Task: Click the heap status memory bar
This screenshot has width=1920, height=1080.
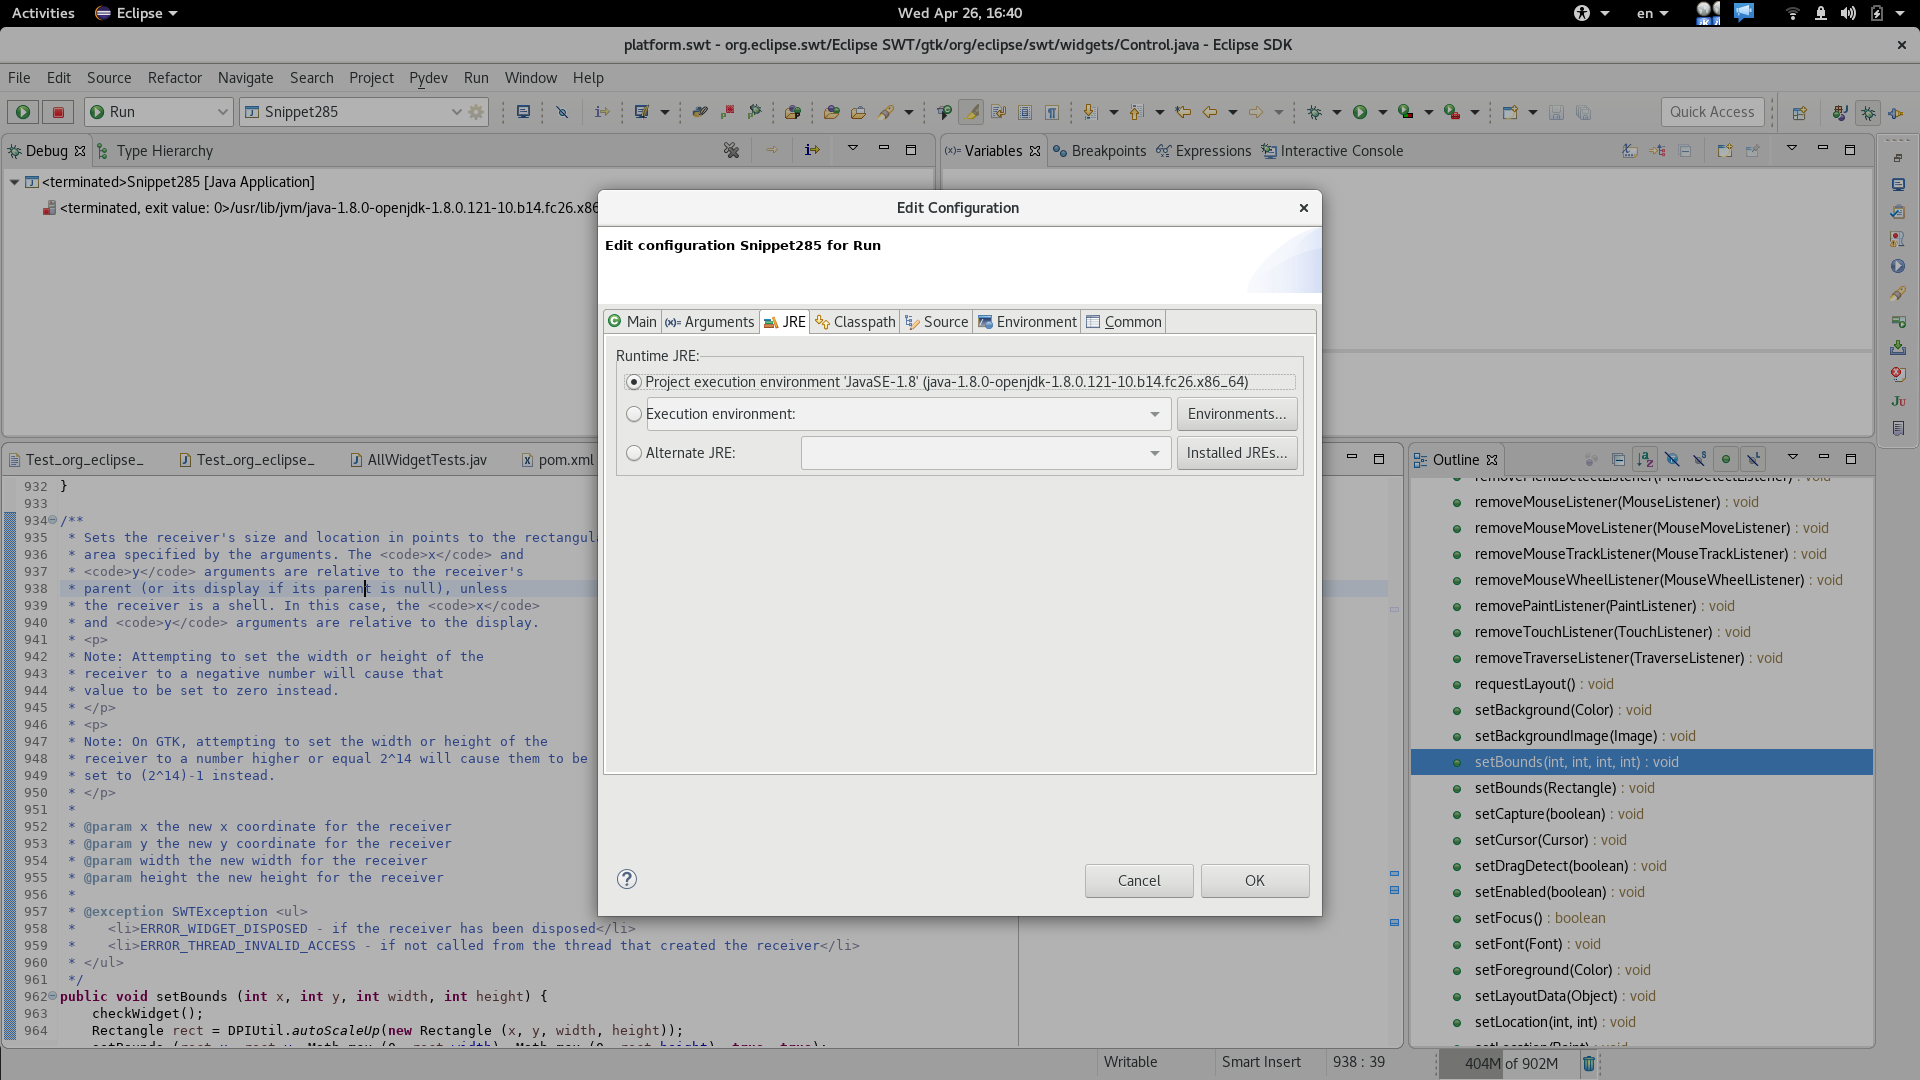Action: coord(1509,1064)
